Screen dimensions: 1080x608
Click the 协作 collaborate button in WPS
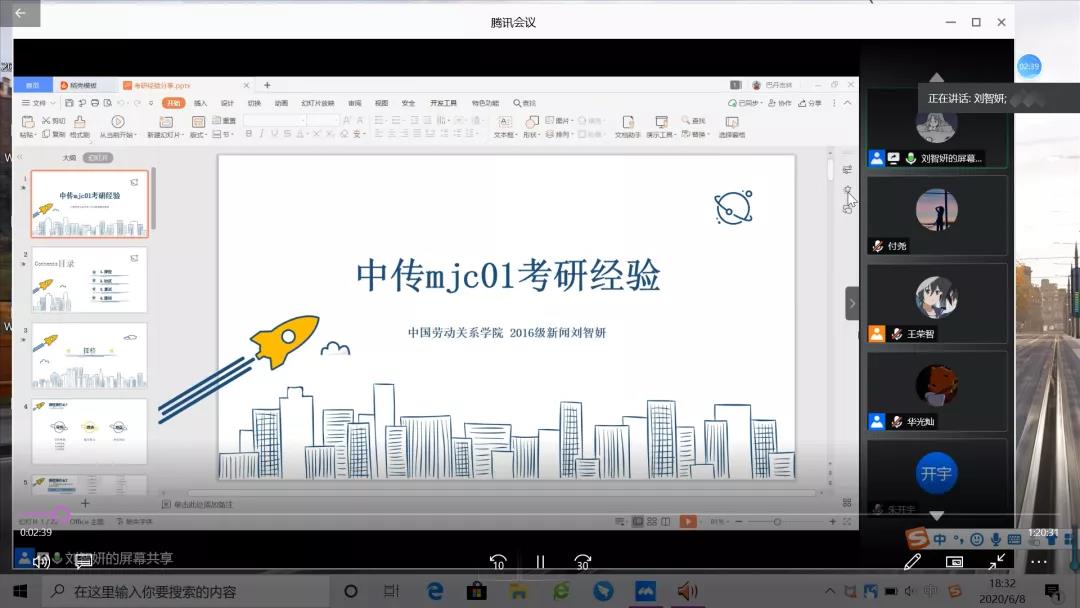tap(780, 103)
